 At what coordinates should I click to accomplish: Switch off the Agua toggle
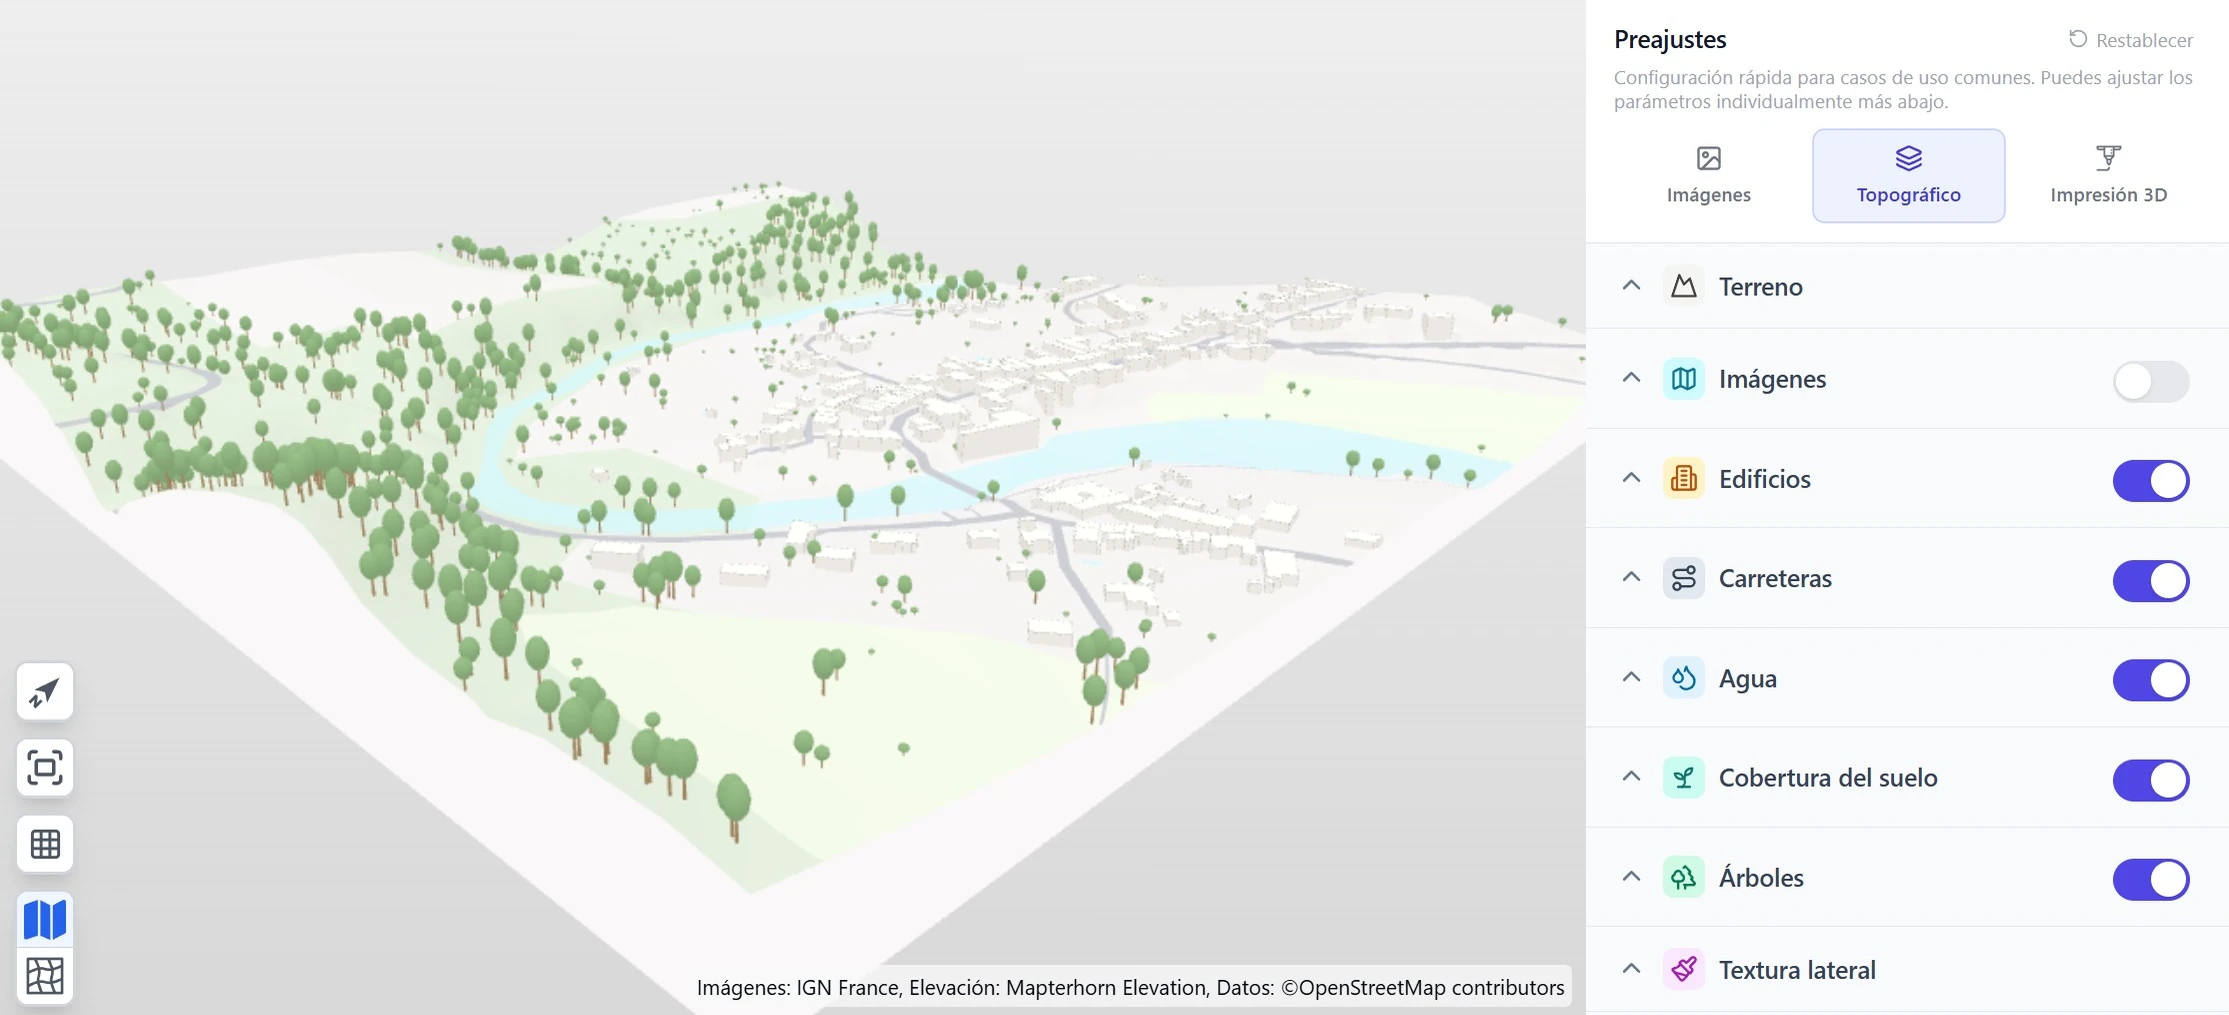[2151, 680]
